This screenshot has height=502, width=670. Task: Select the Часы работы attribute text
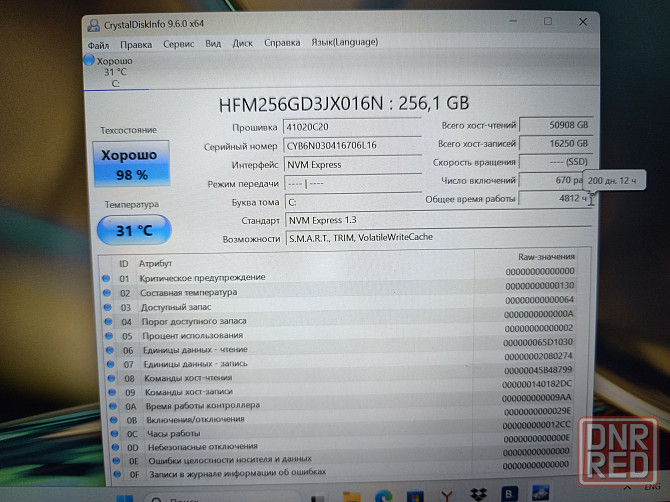coord(173,434)
